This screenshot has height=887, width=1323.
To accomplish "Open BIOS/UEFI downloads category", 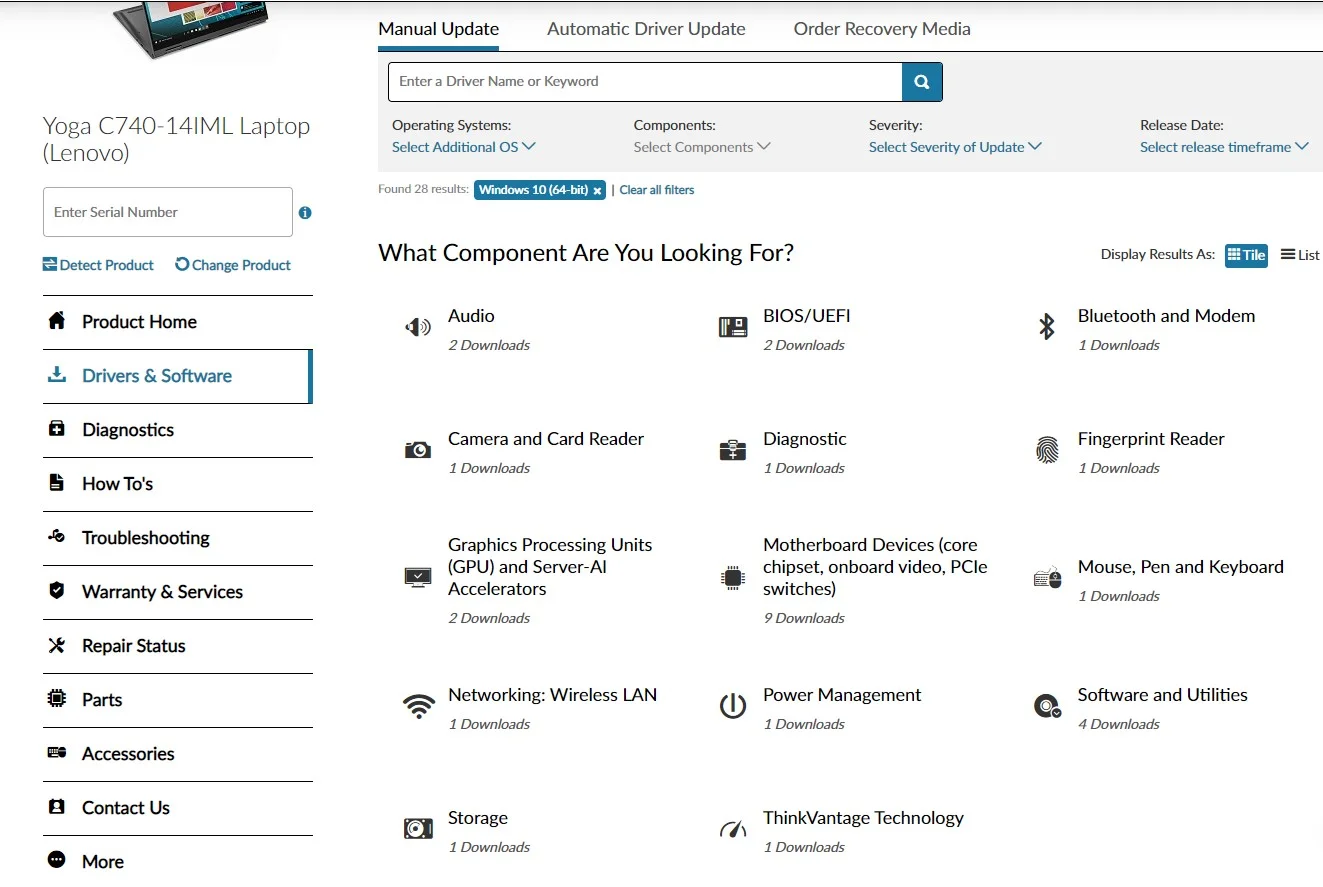I will pos(807,316).
